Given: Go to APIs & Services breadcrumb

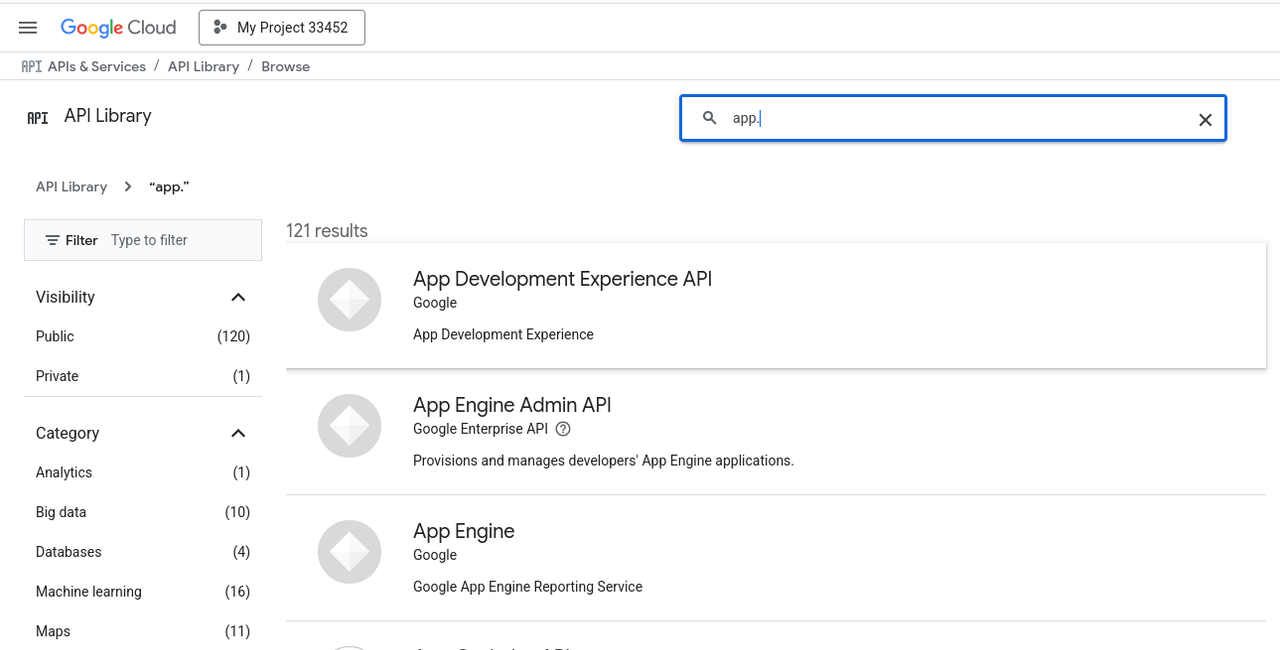Looking at the screenshot, I should pos(96,66).
